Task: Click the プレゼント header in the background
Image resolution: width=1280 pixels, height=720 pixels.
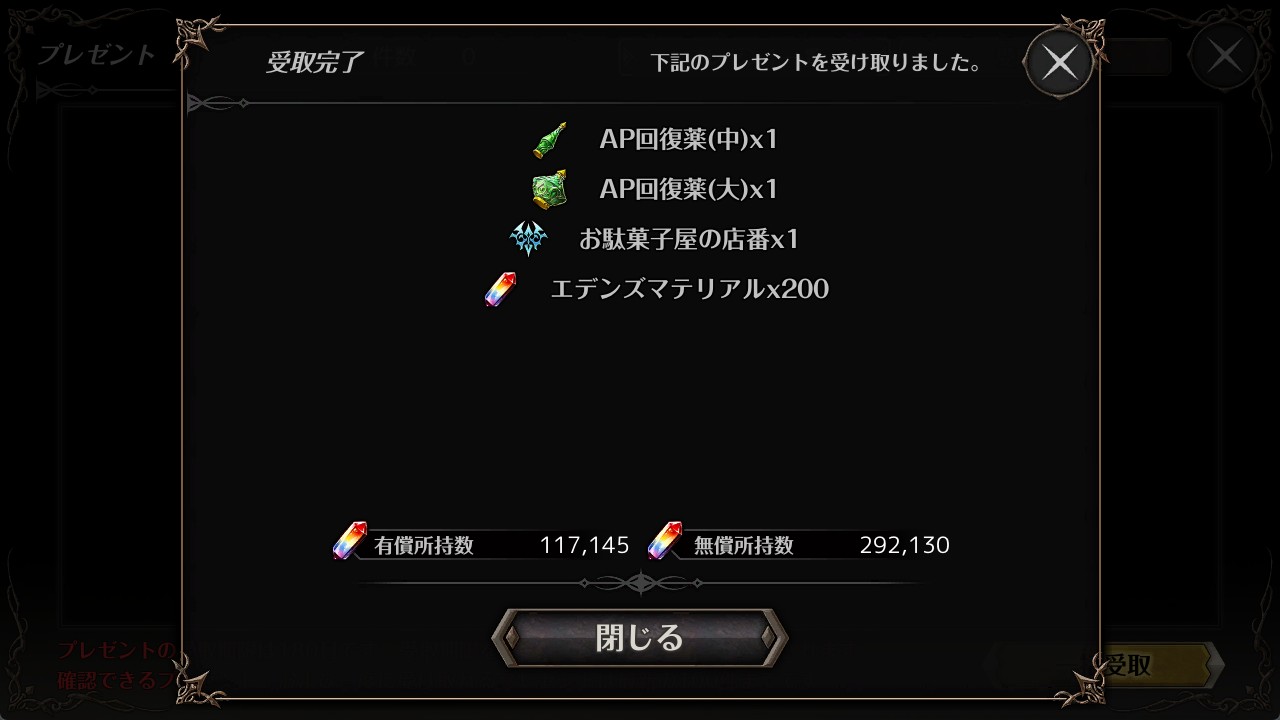Action: [97, 54]
